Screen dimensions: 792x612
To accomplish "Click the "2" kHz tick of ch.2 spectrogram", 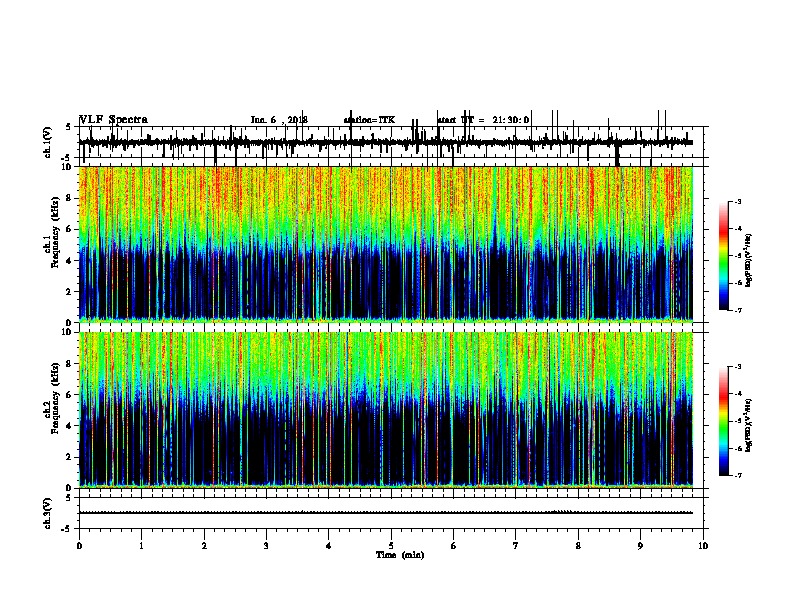I will [70, 457].
